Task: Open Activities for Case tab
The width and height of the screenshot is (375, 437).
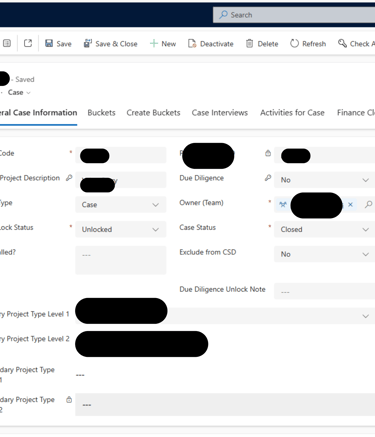Action: 292,113
